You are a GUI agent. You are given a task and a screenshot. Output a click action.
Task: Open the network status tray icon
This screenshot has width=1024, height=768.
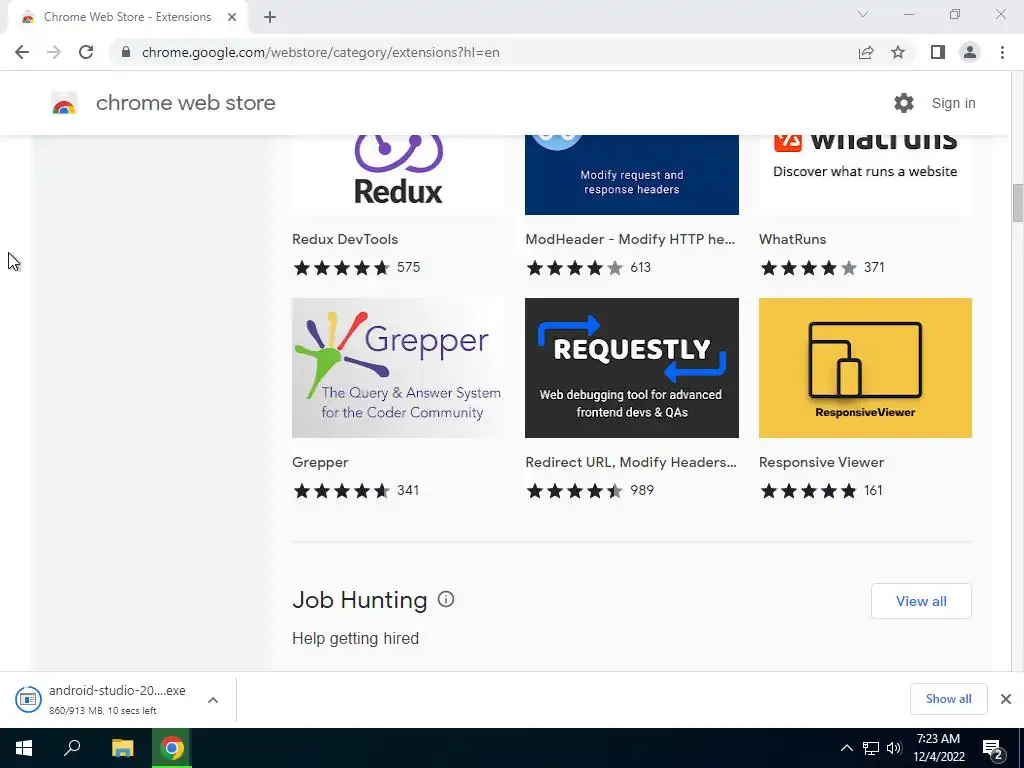coord(870,748)
